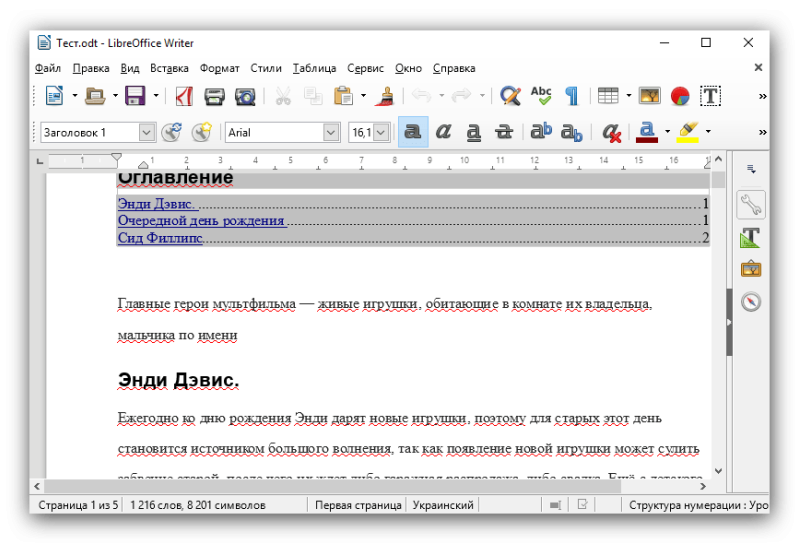This screenshot has width=800, height=544.
Task: Click the Copy icon
Action: click(x=313, y=96)
